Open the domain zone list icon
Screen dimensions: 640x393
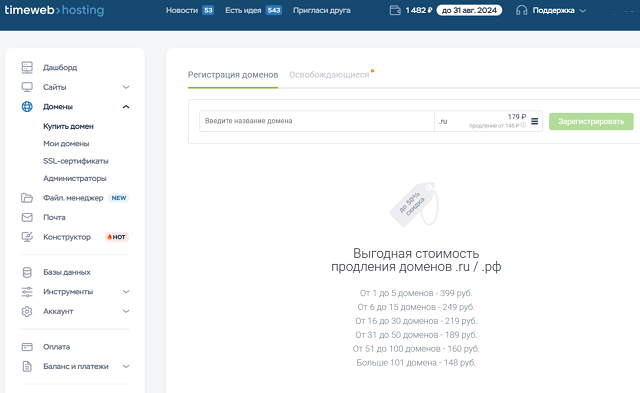[534, 121]
